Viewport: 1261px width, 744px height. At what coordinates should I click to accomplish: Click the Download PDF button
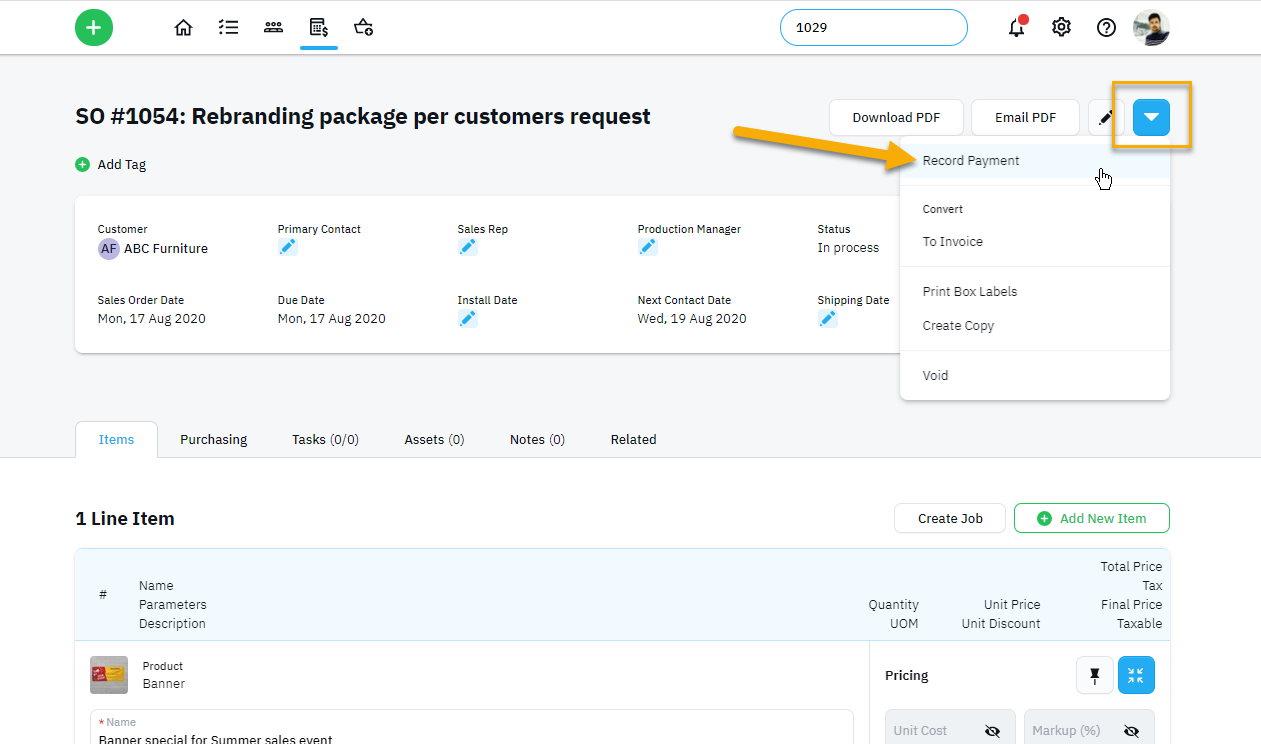click(x=896, y=117)
